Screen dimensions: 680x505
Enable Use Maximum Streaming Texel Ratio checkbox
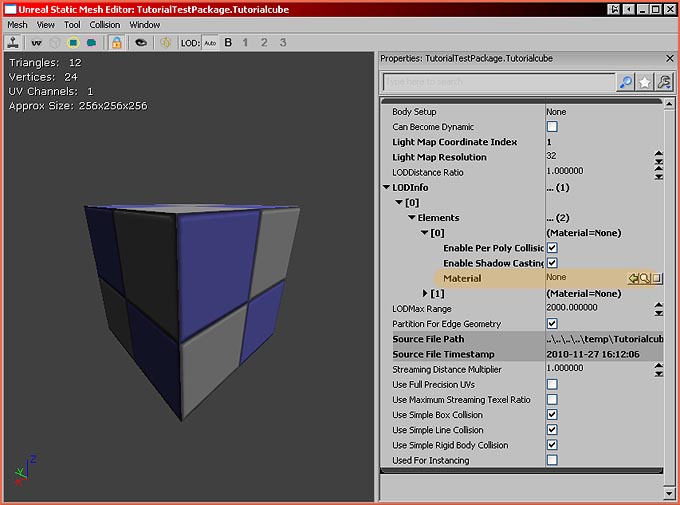(x=552, y=400)
